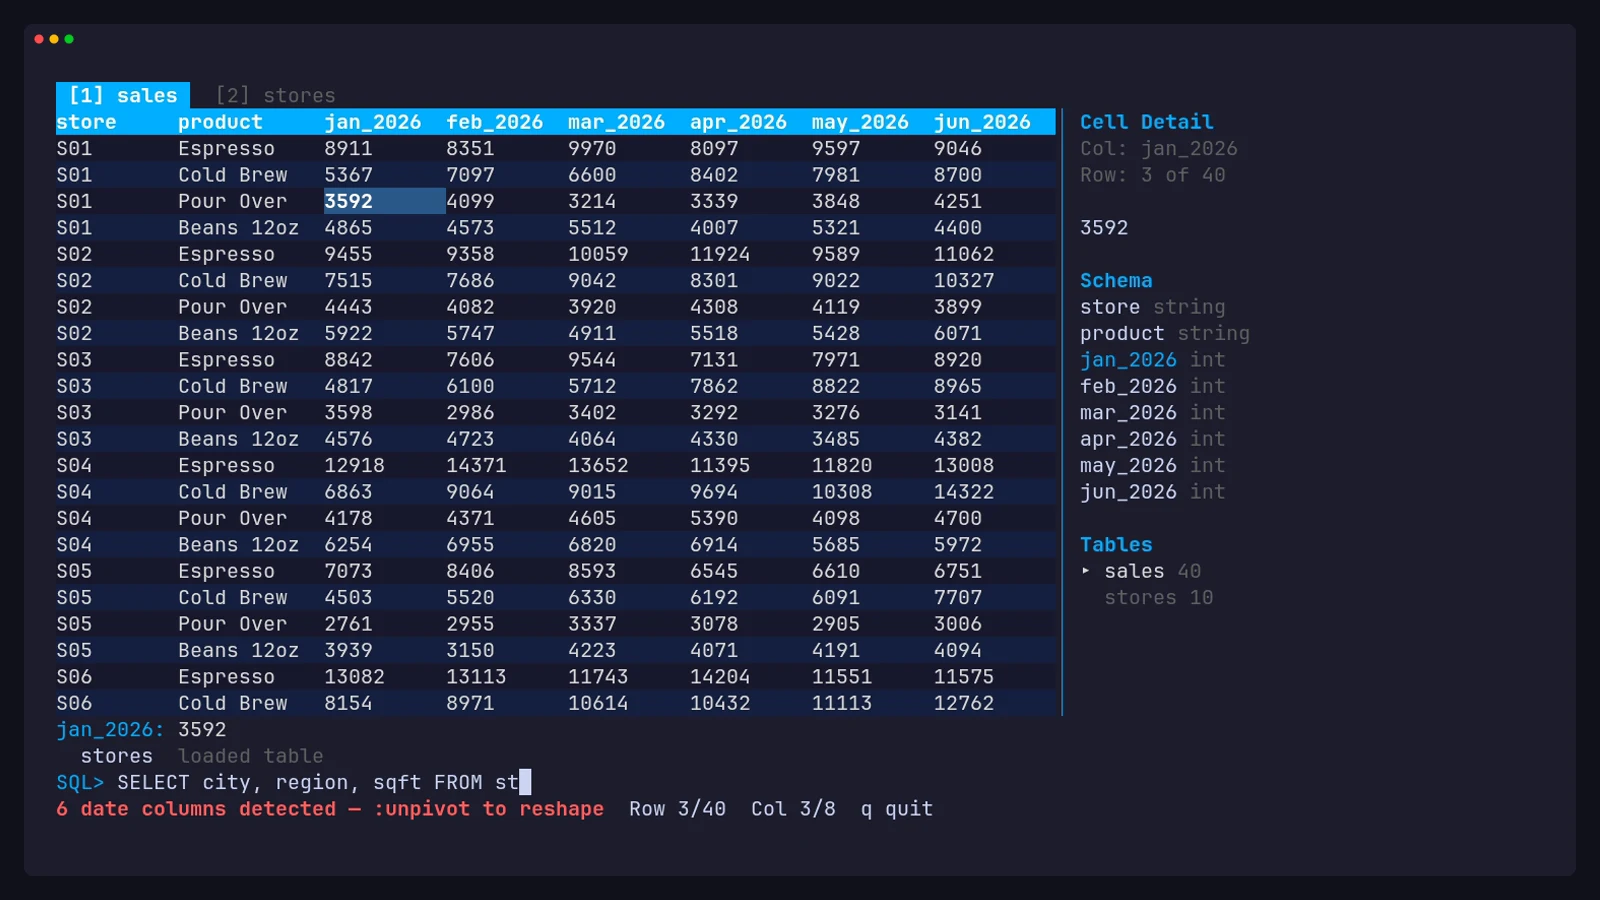Click the 3592 value in Cell Detail
This screenshot has height=900, width=1600.
(x=1104, y=228)
